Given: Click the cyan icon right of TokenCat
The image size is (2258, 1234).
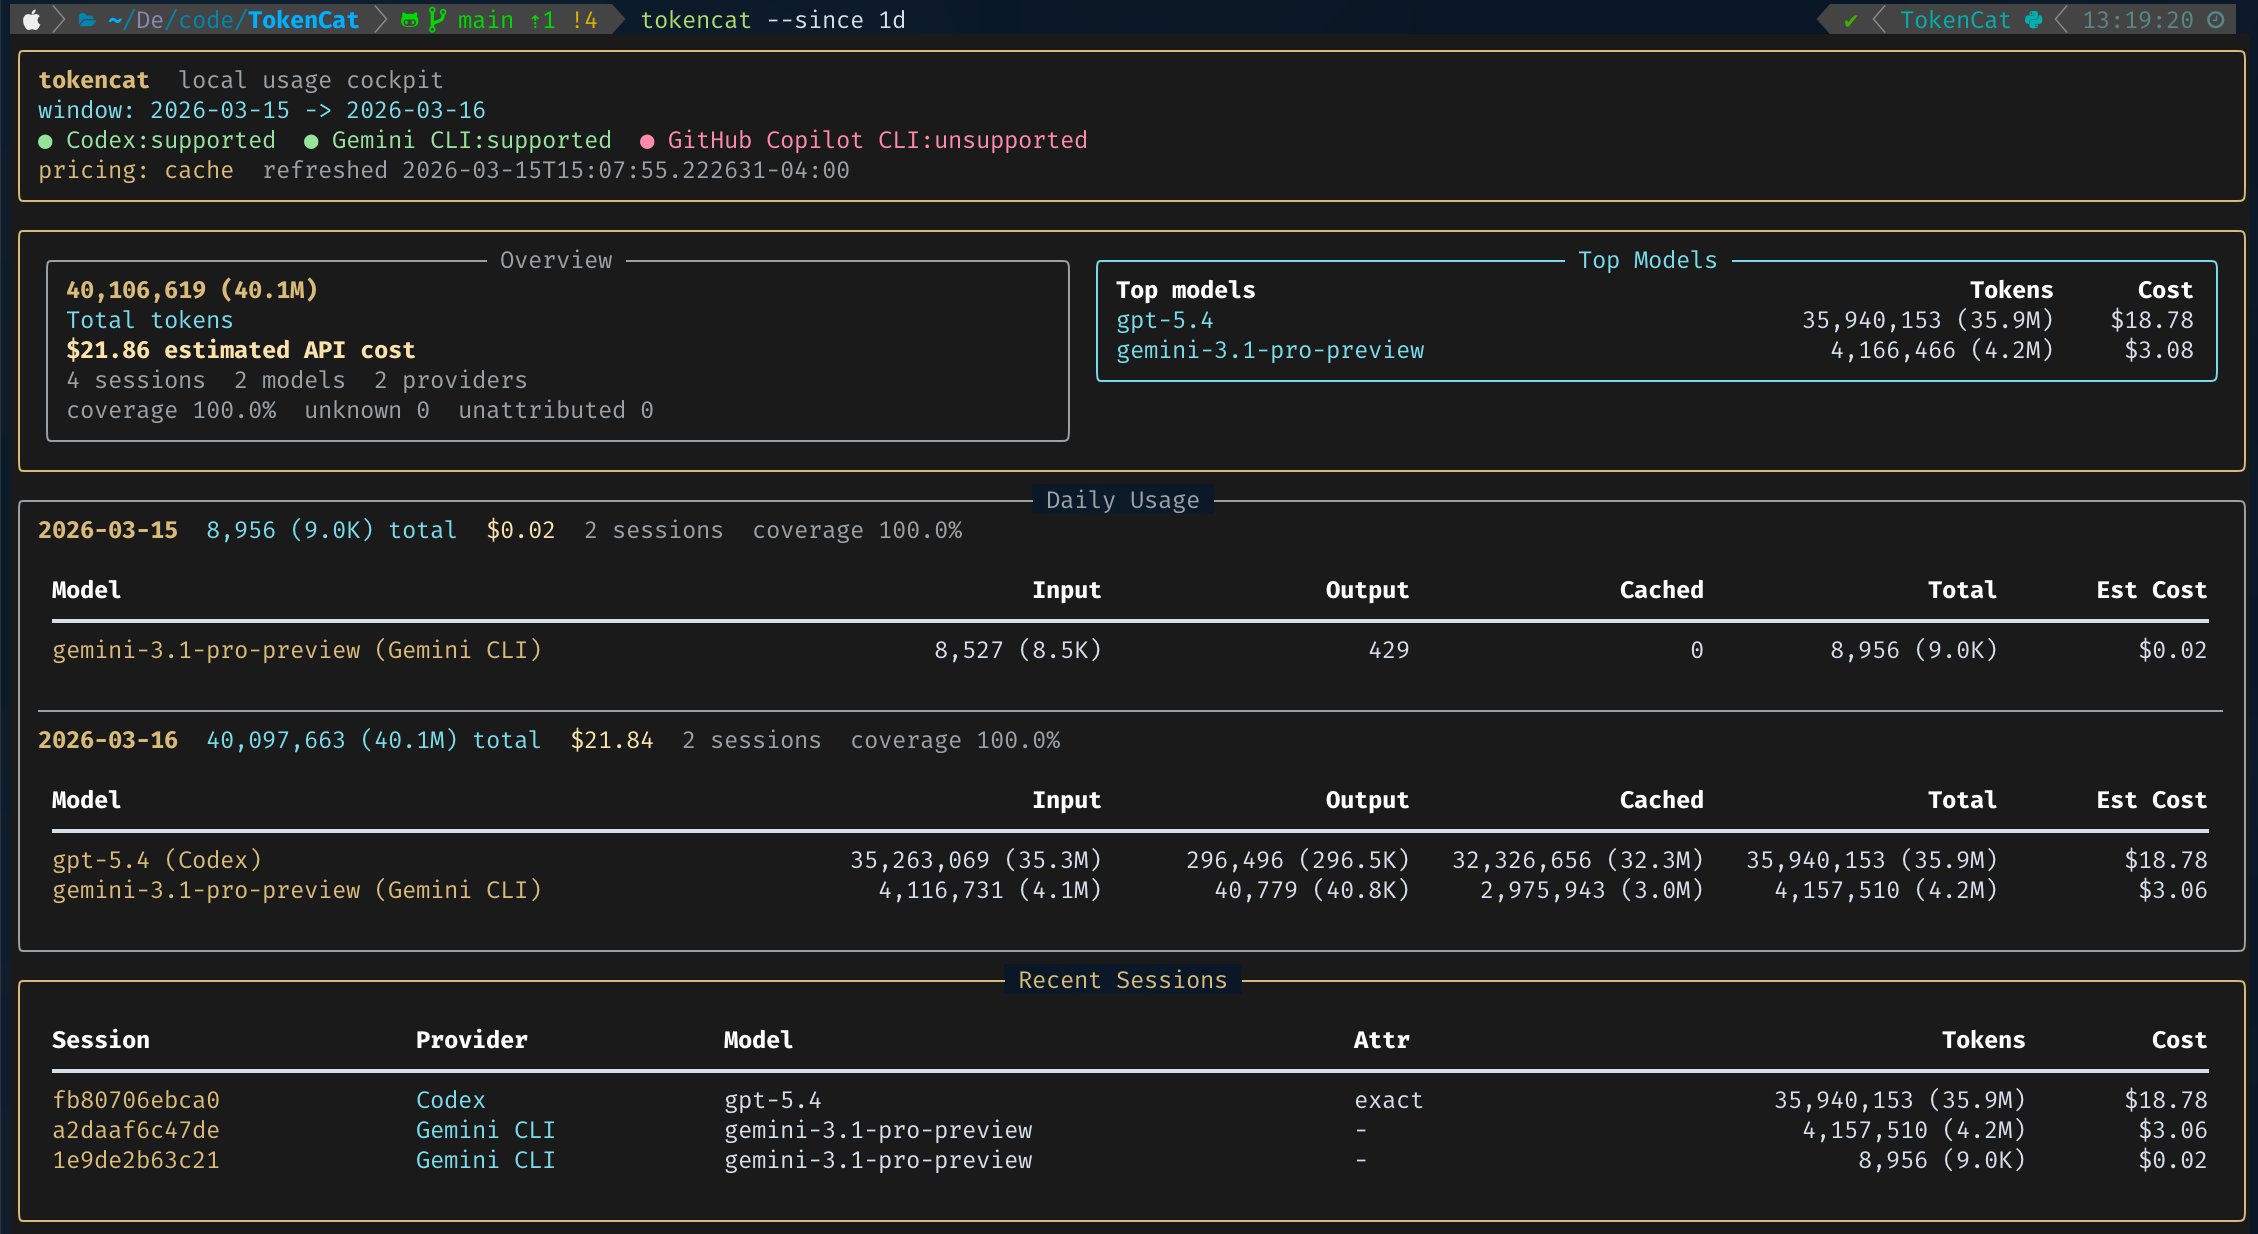Looking at the screenshot, I should click(2033, 20).
